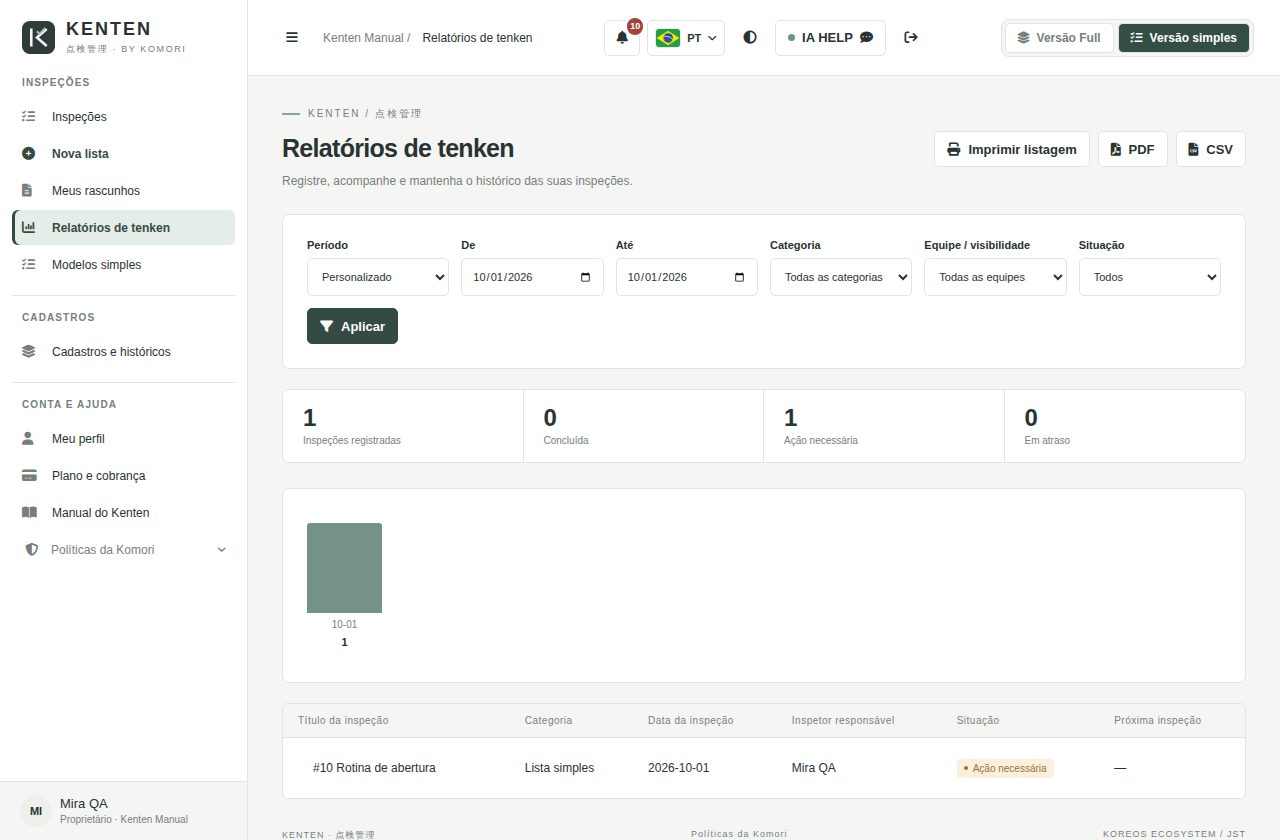Click the Título da inspeção column header
This screenshot has width=1280, height=840.
pos(343,720)
